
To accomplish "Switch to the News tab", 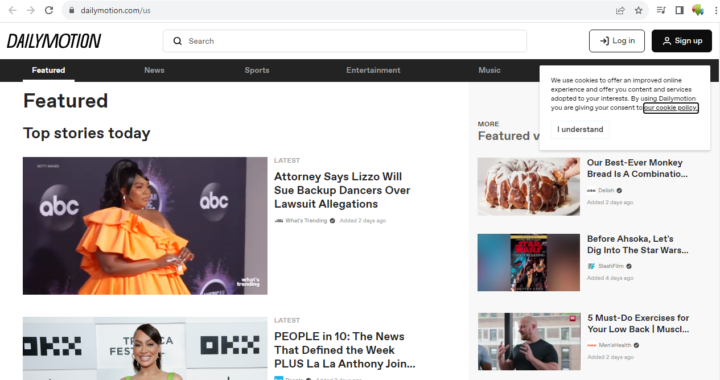I will click(x=154, y=70).
